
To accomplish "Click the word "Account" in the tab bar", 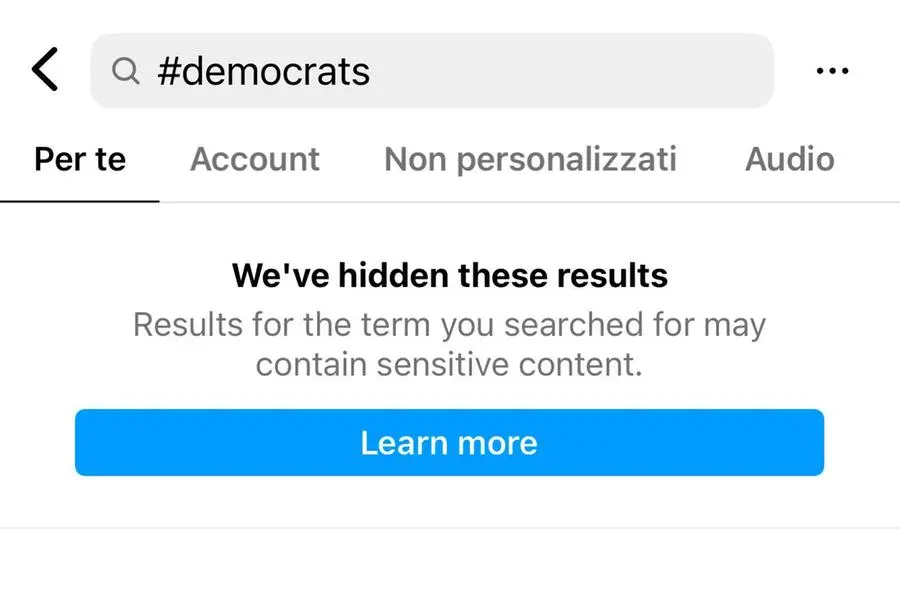I will 255,159.
